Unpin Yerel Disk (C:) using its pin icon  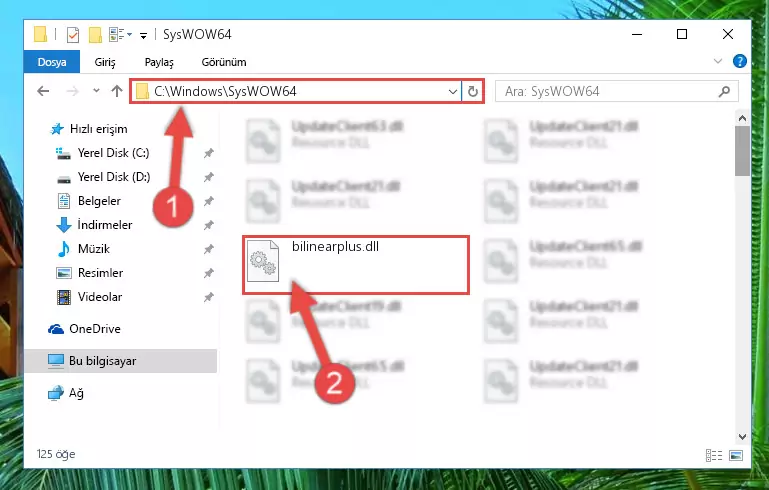click(x=208, y=153)
